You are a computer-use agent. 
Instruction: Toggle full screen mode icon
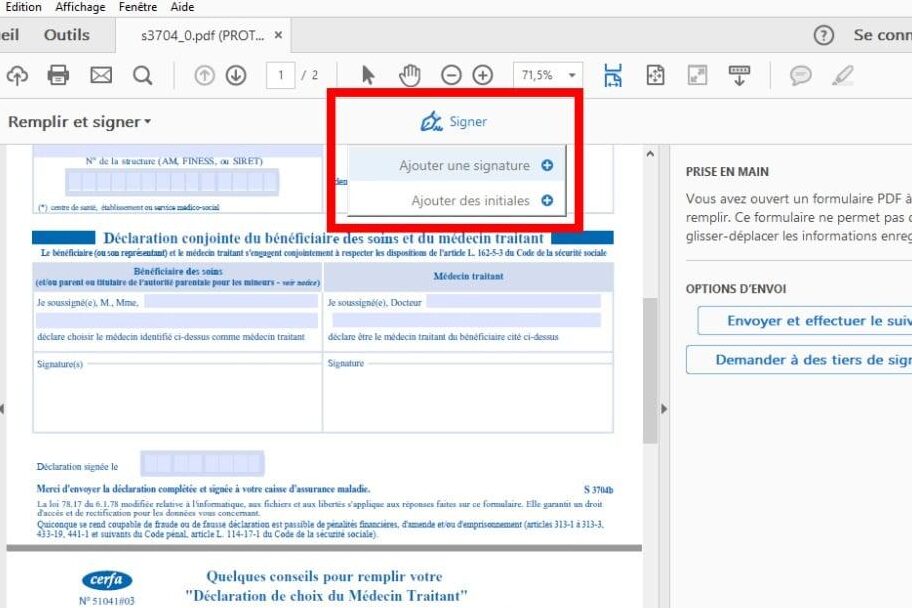[697, 75]
